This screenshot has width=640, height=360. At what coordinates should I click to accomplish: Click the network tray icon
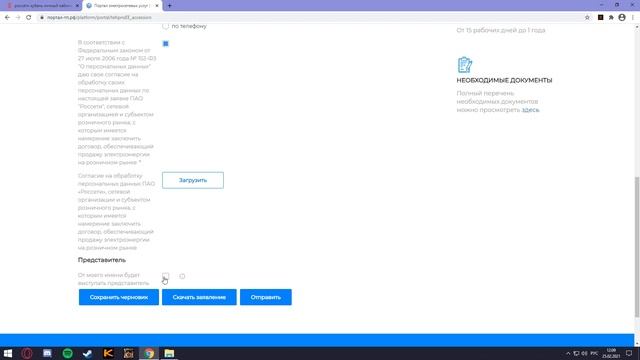click(x=576, y=353)
